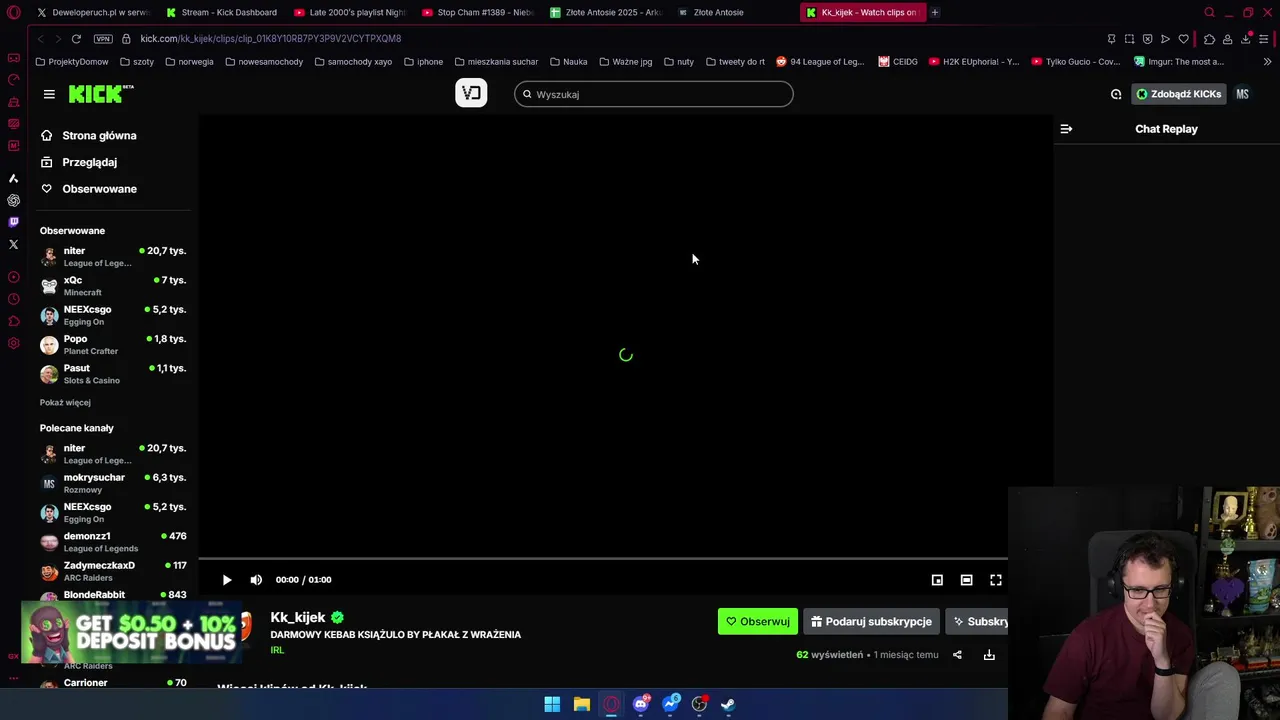Open the IRL category link

(x=277, y=651)
